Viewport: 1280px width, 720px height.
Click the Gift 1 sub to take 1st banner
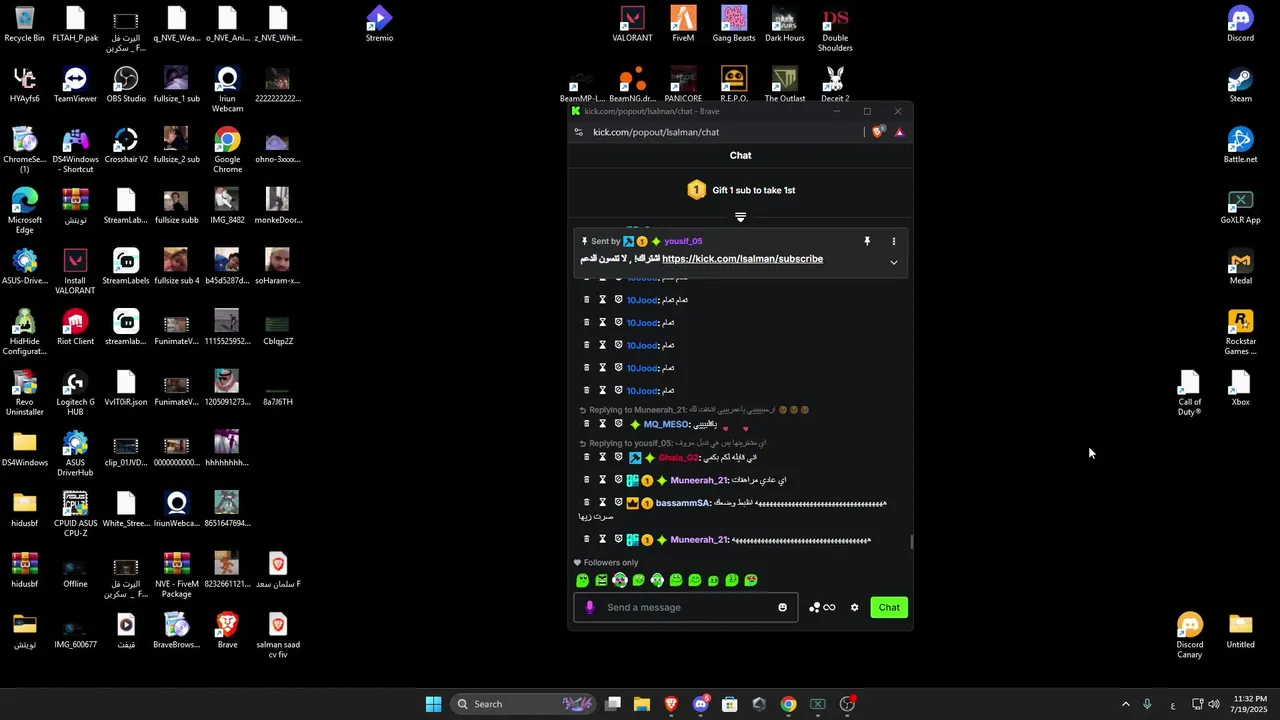(x=741, y=190)
